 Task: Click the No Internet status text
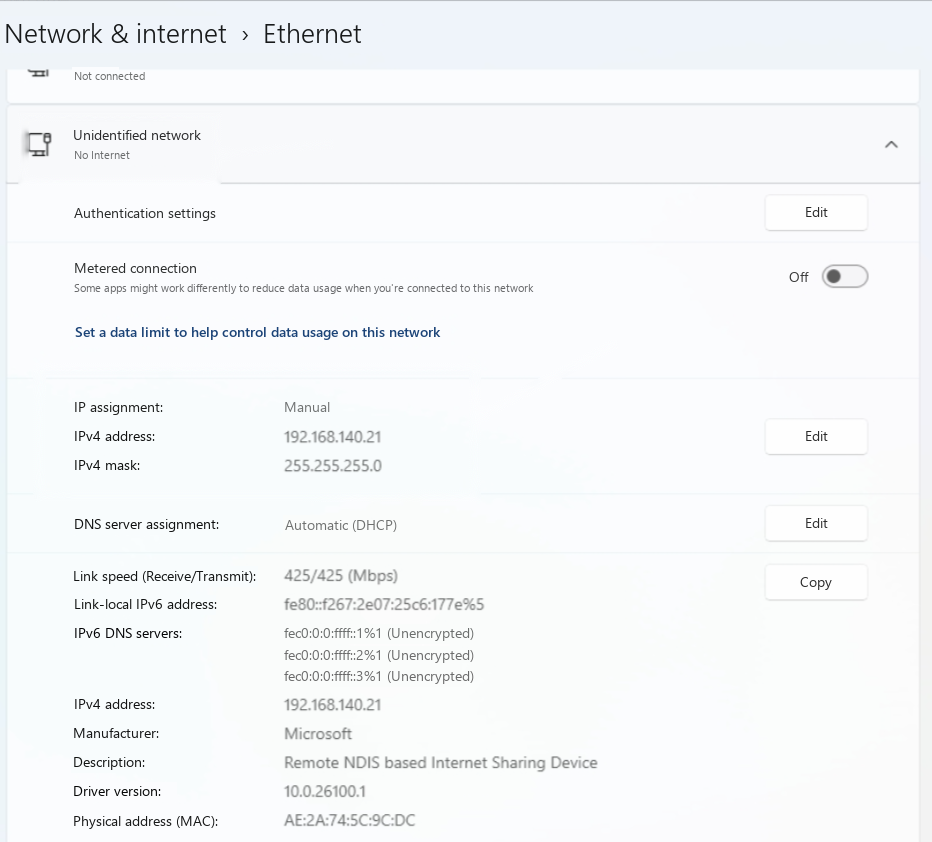tap(102, 155)
